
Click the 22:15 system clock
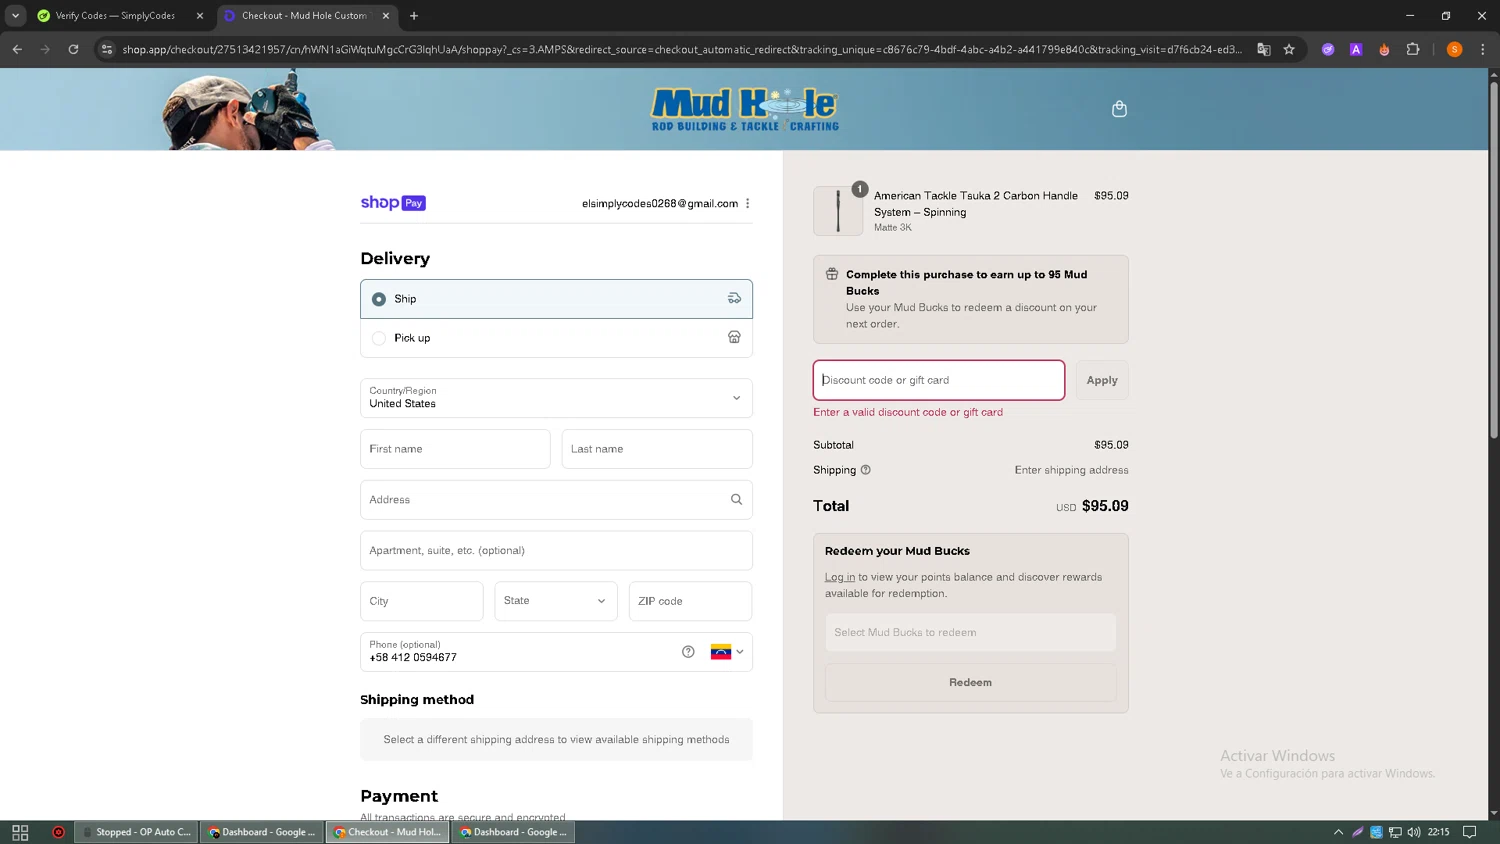click(1439, 832)
